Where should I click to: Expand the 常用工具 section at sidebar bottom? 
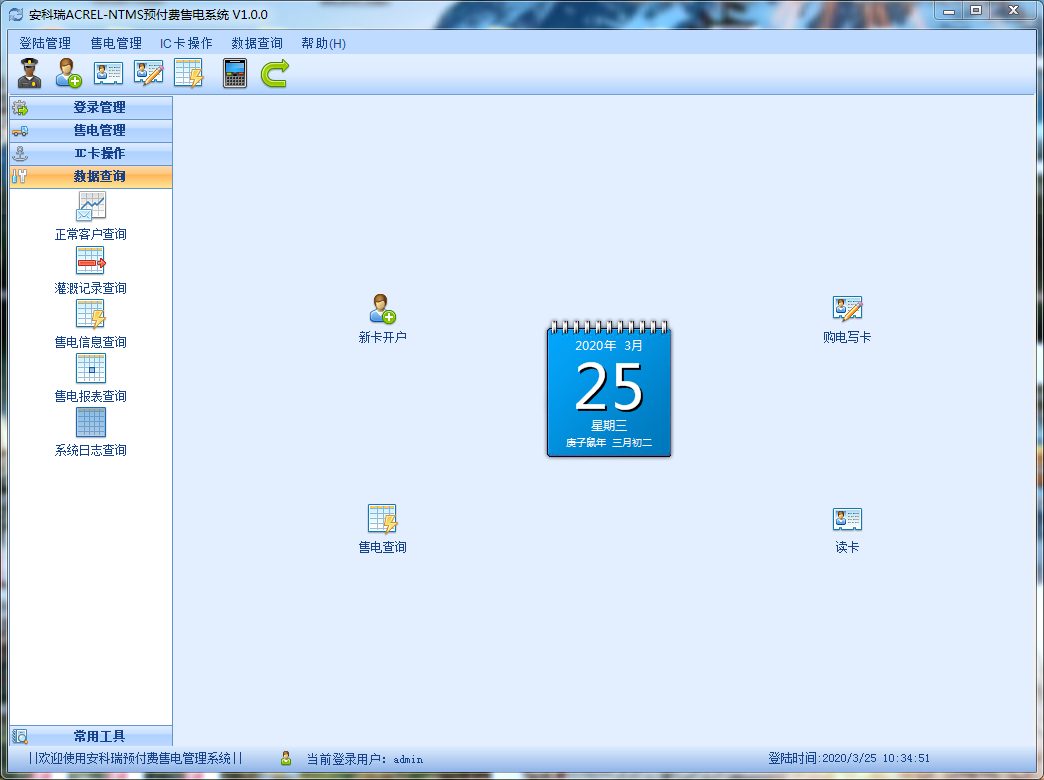tap(91, 736)
